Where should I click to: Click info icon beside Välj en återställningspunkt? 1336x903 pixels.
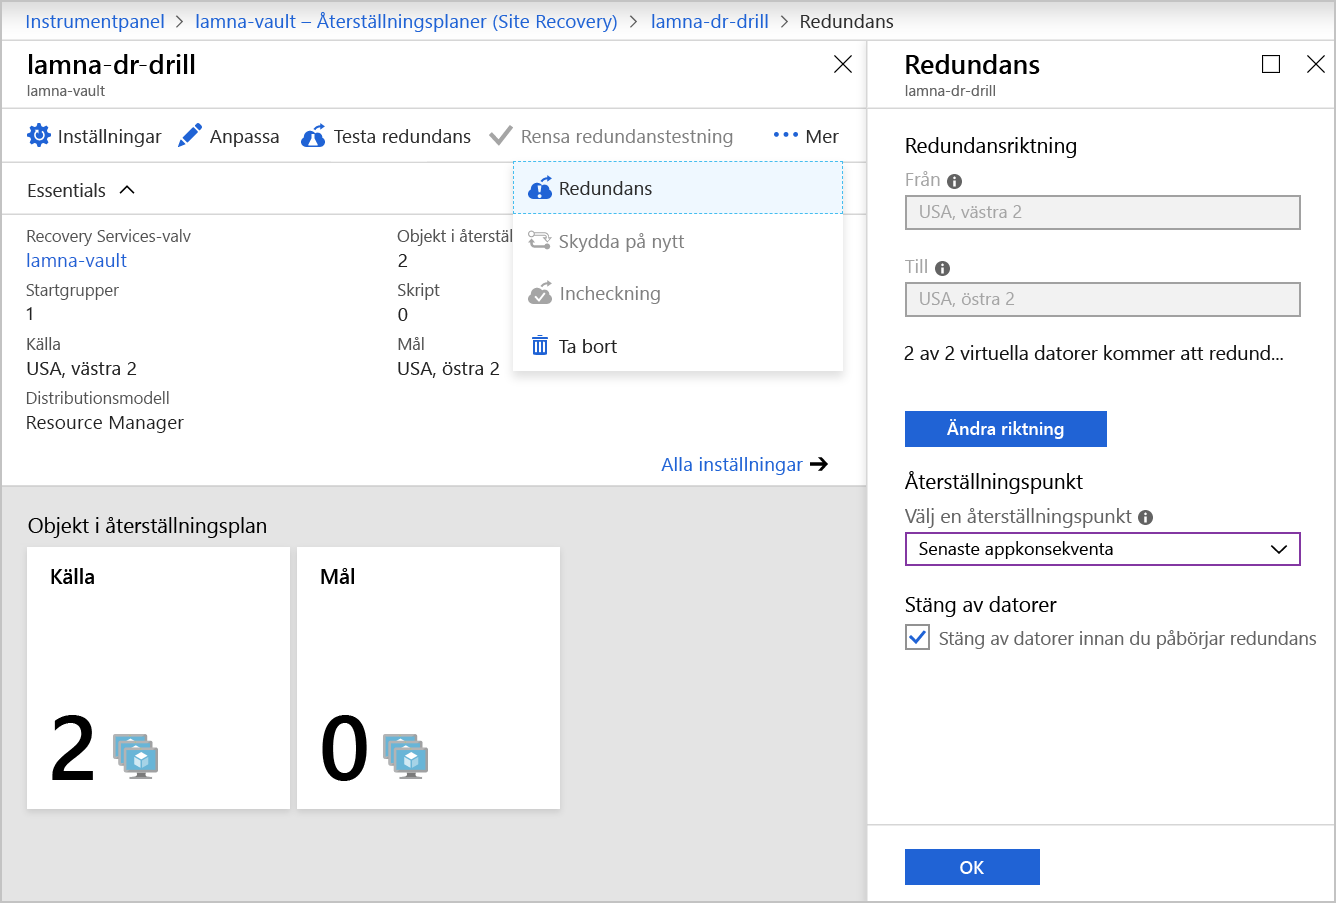tap(1146, 517)
